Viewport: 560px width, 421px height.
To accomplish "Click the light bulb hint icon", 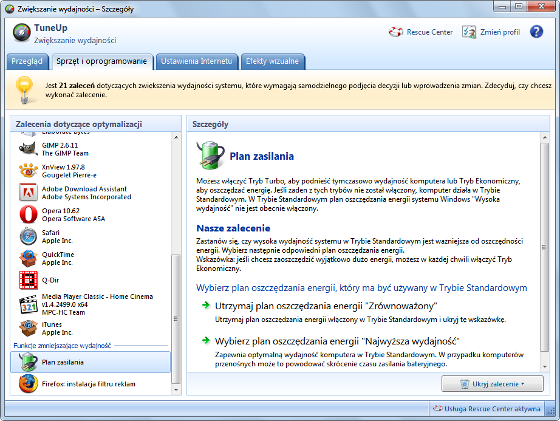I will [24, 89].
